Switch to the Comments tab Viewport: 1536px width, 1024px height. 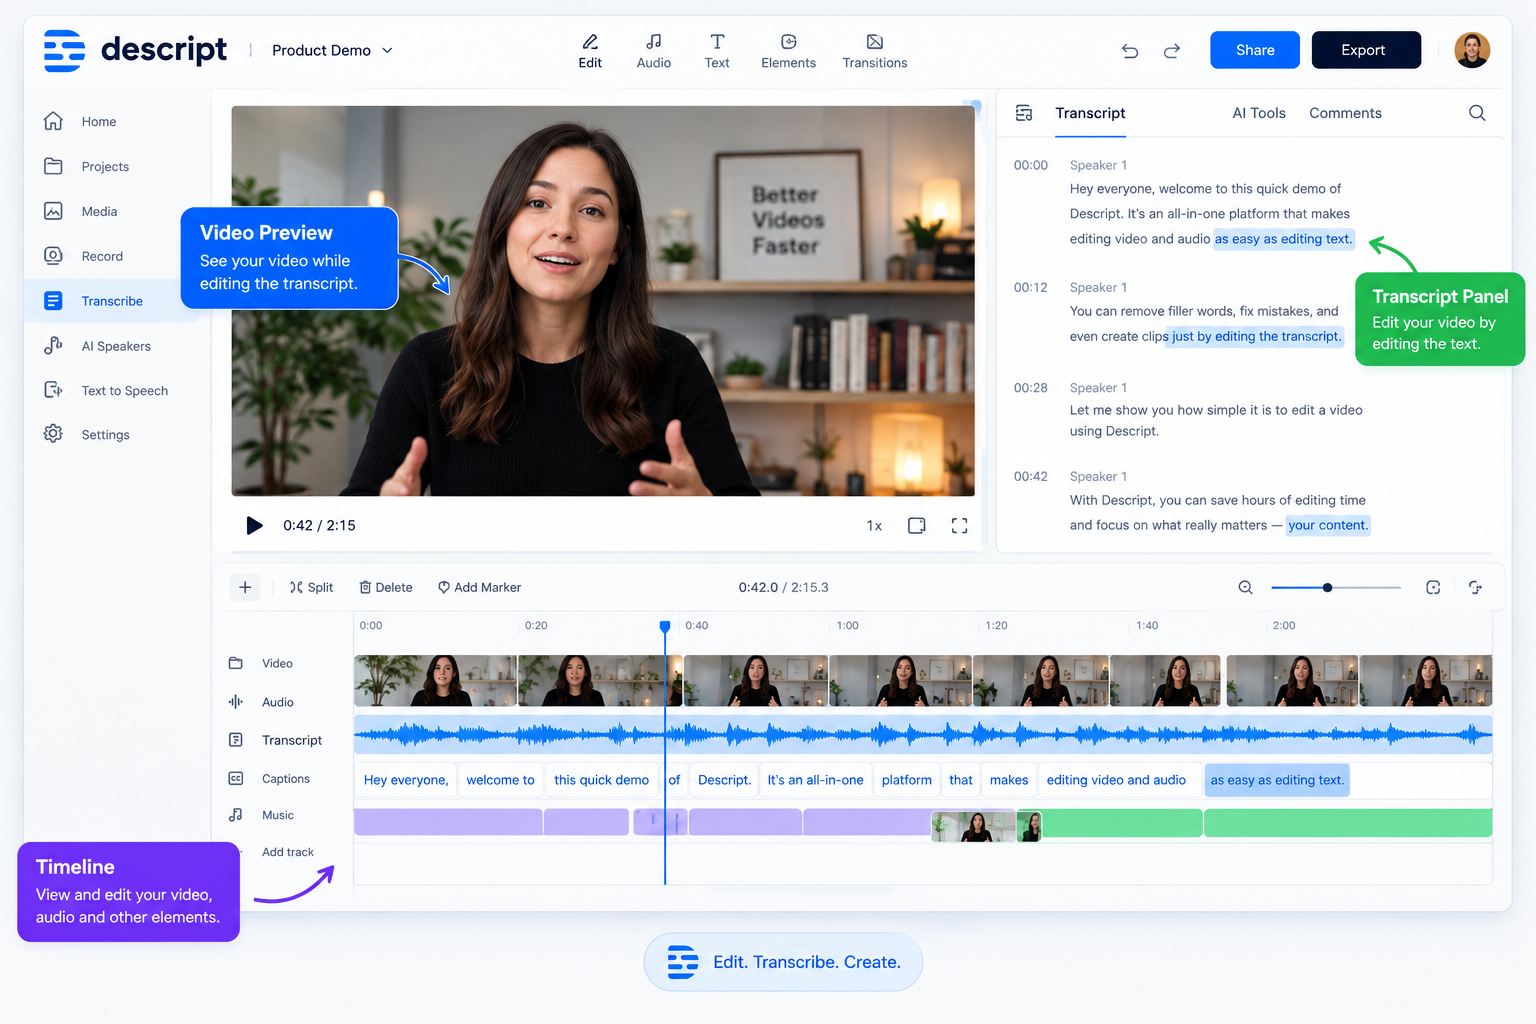tap(1345, 113)
